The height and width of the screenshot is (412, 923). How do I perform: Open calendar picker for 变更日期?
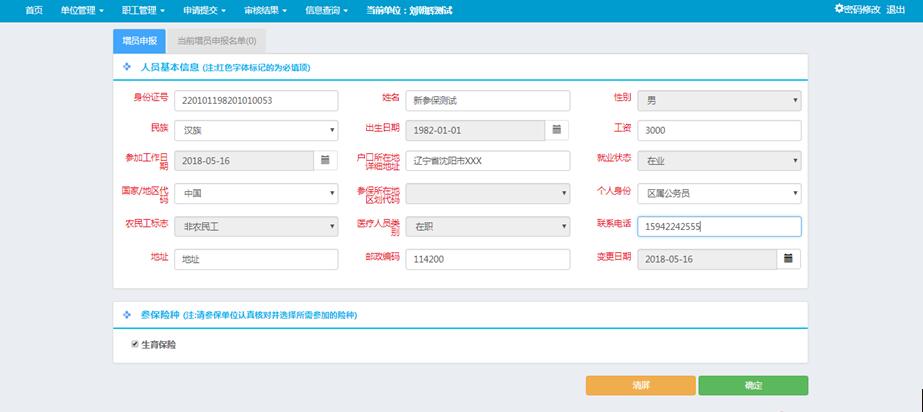coord(788,258)
